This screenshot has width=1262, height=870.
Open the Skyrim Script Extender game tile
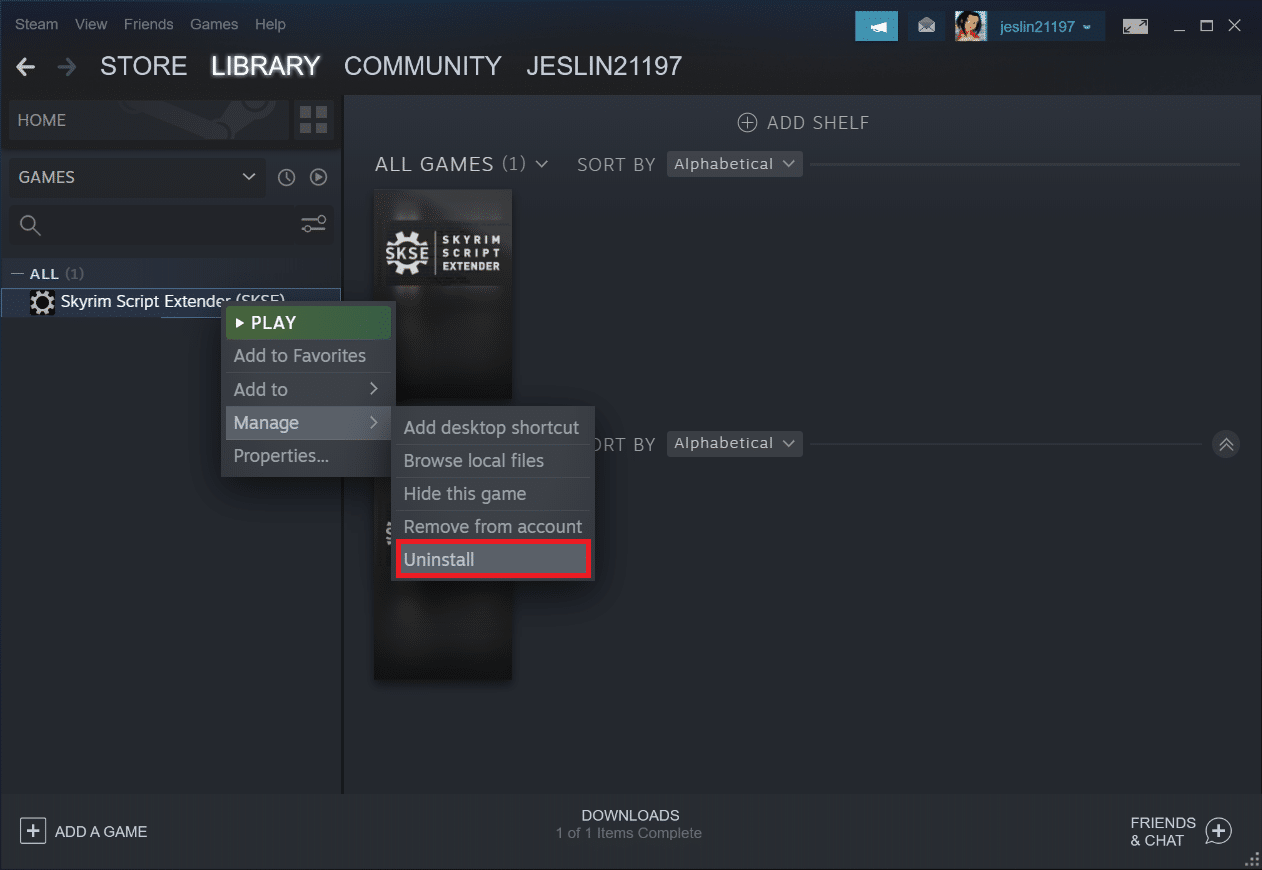[x=443, y=293]
